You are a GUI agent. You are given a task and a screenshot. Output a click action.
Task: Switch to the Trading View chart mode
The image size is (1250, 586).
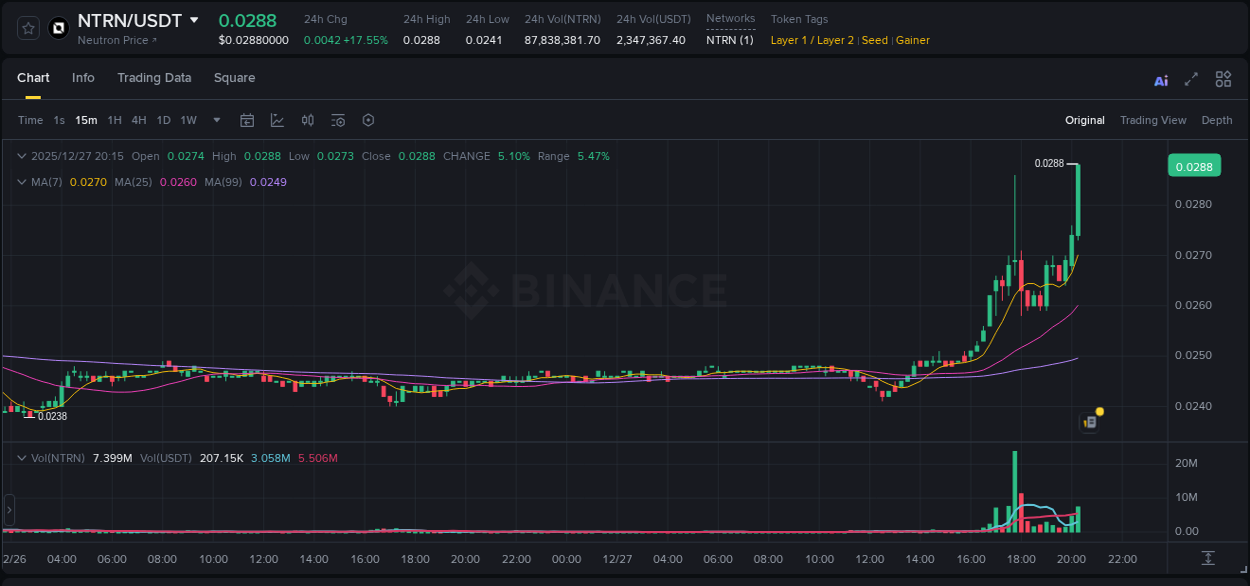click(1153, 120)
